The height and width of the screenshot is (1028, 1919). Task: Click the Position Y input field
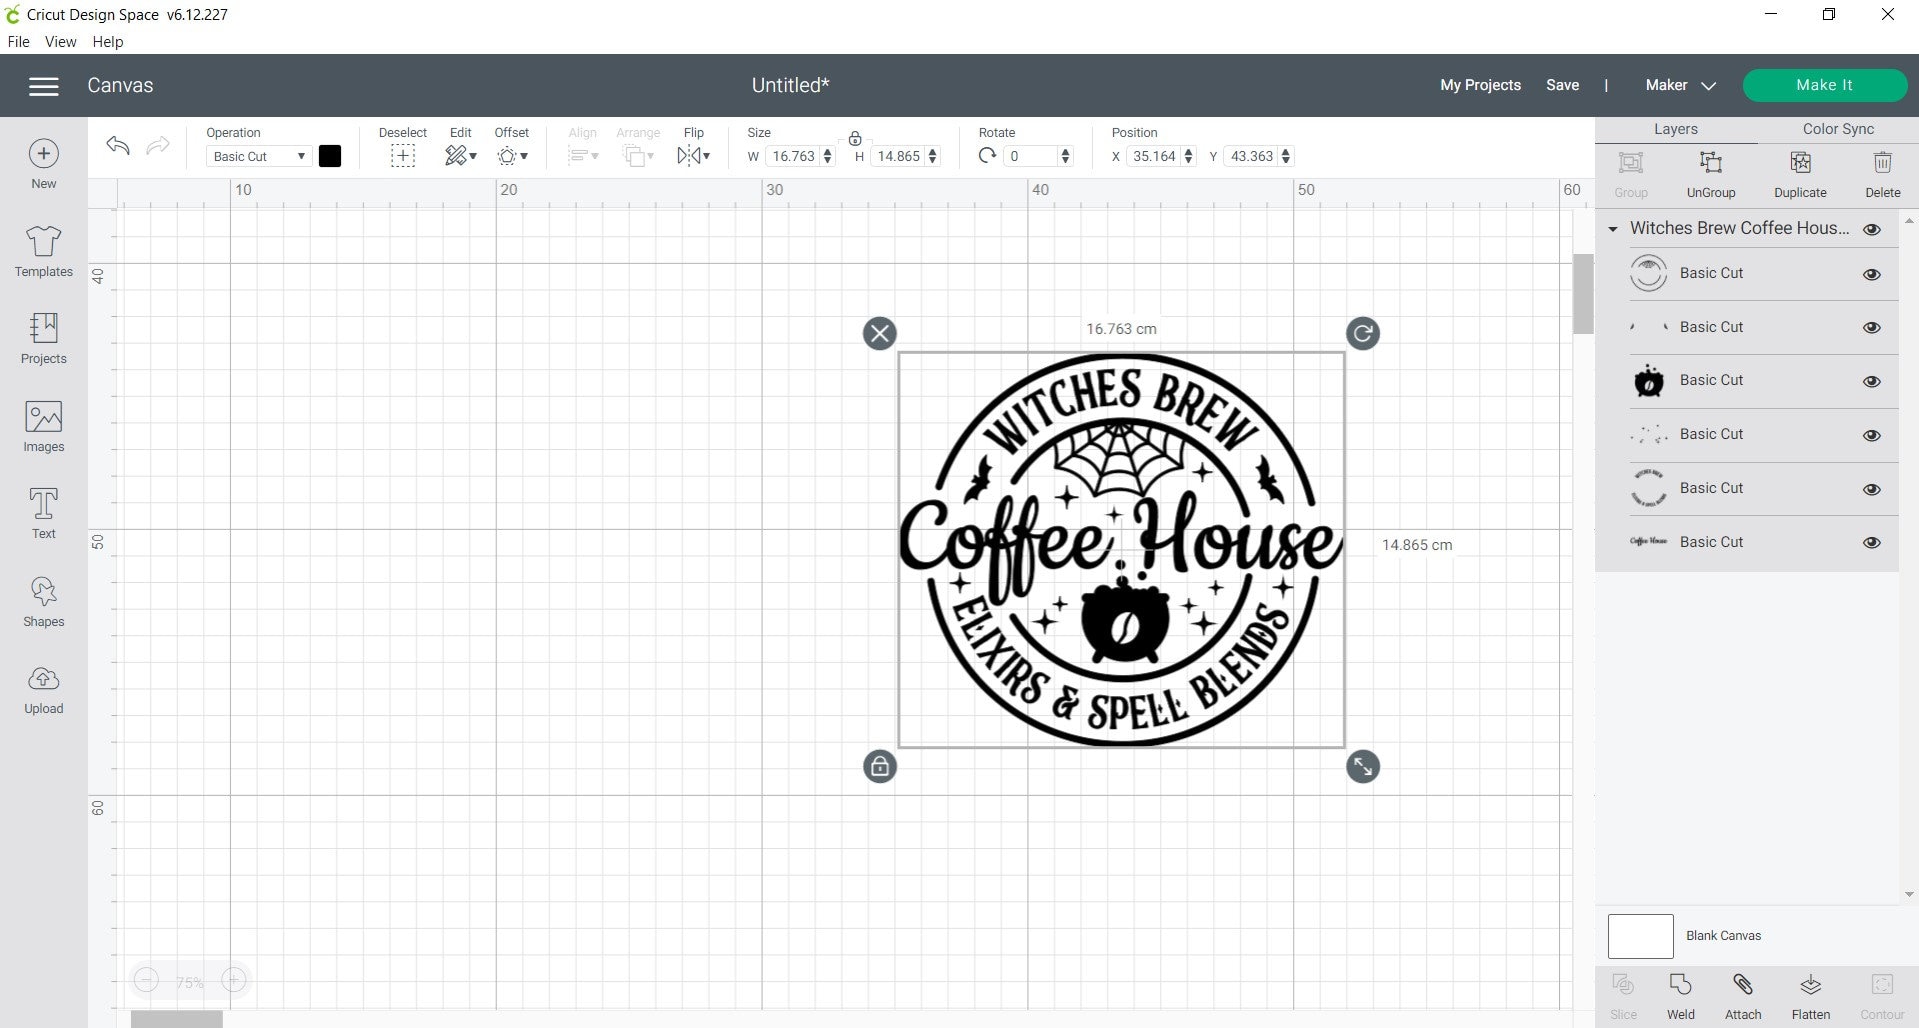pos(1251,156)
